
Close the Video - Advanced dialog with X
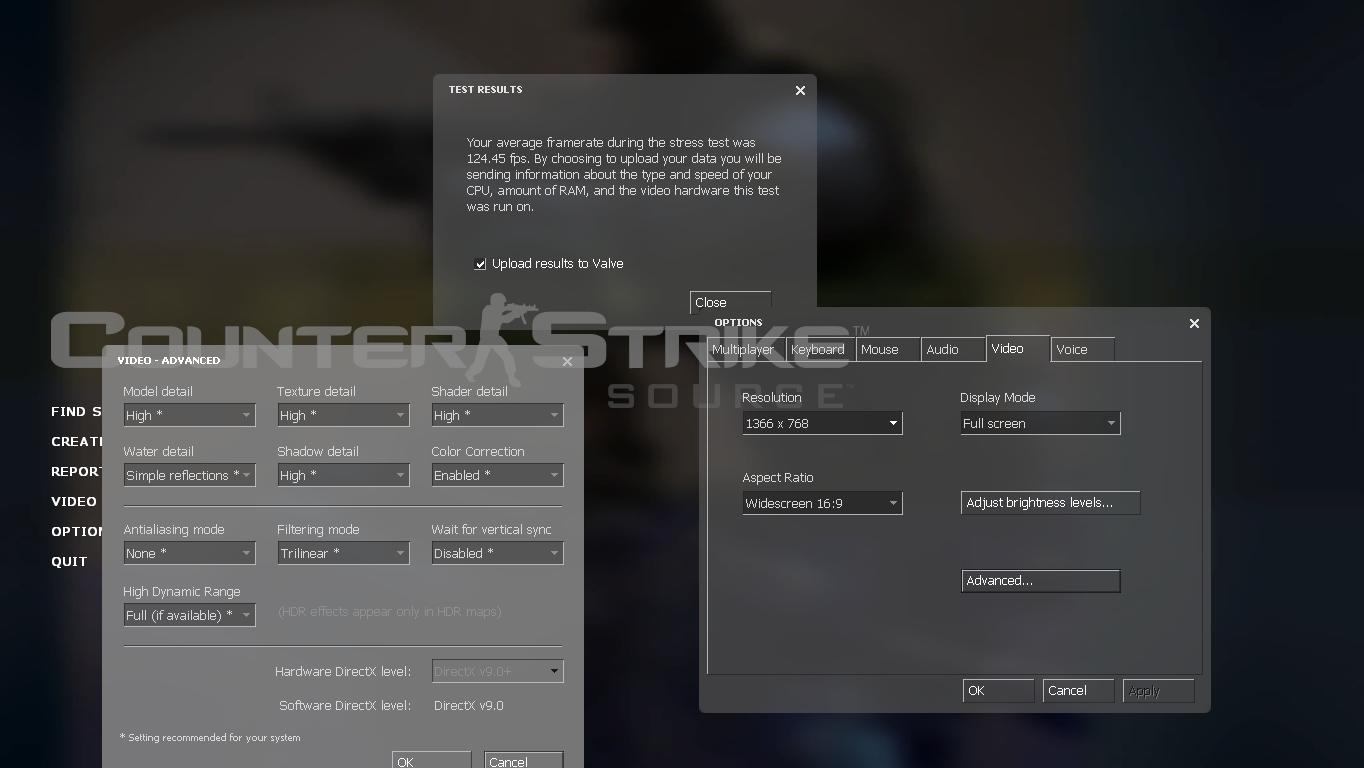pos(567,361)
